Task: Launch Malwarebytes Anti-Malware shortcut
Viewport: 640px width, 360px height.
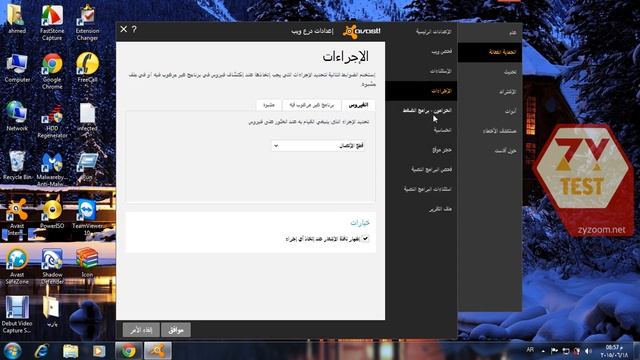Action: [52, 169]
